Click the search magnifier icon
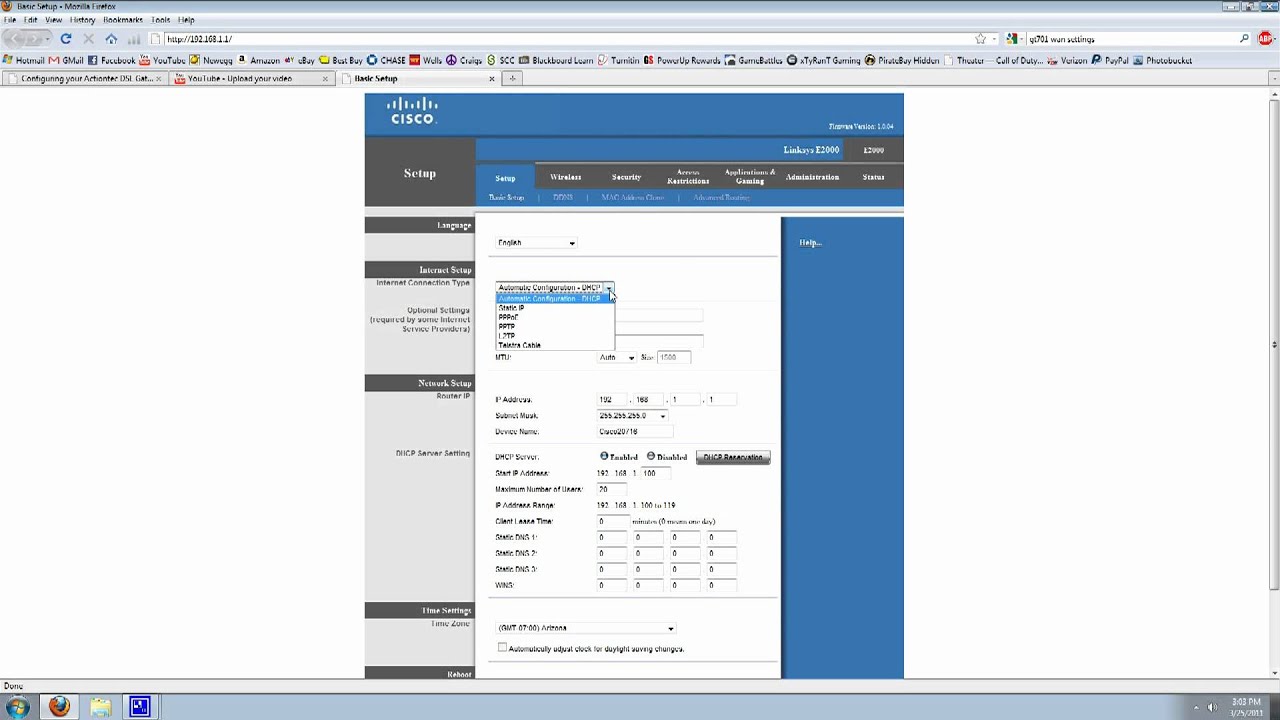1280x720 pixels. [1244, 39]
